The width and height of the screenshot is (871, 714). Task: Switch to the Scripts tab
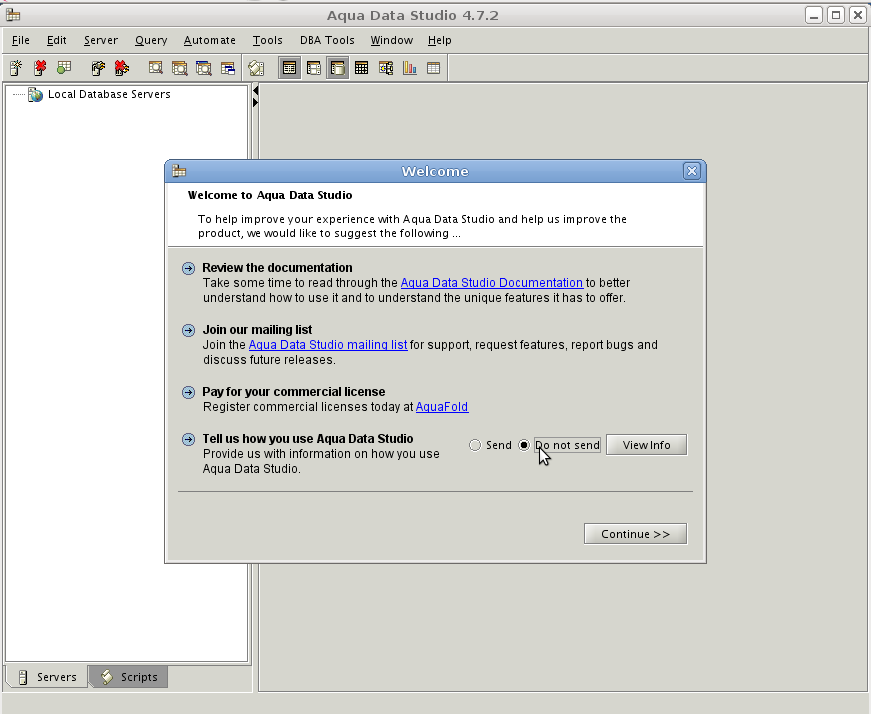click(x=129, y=677)
